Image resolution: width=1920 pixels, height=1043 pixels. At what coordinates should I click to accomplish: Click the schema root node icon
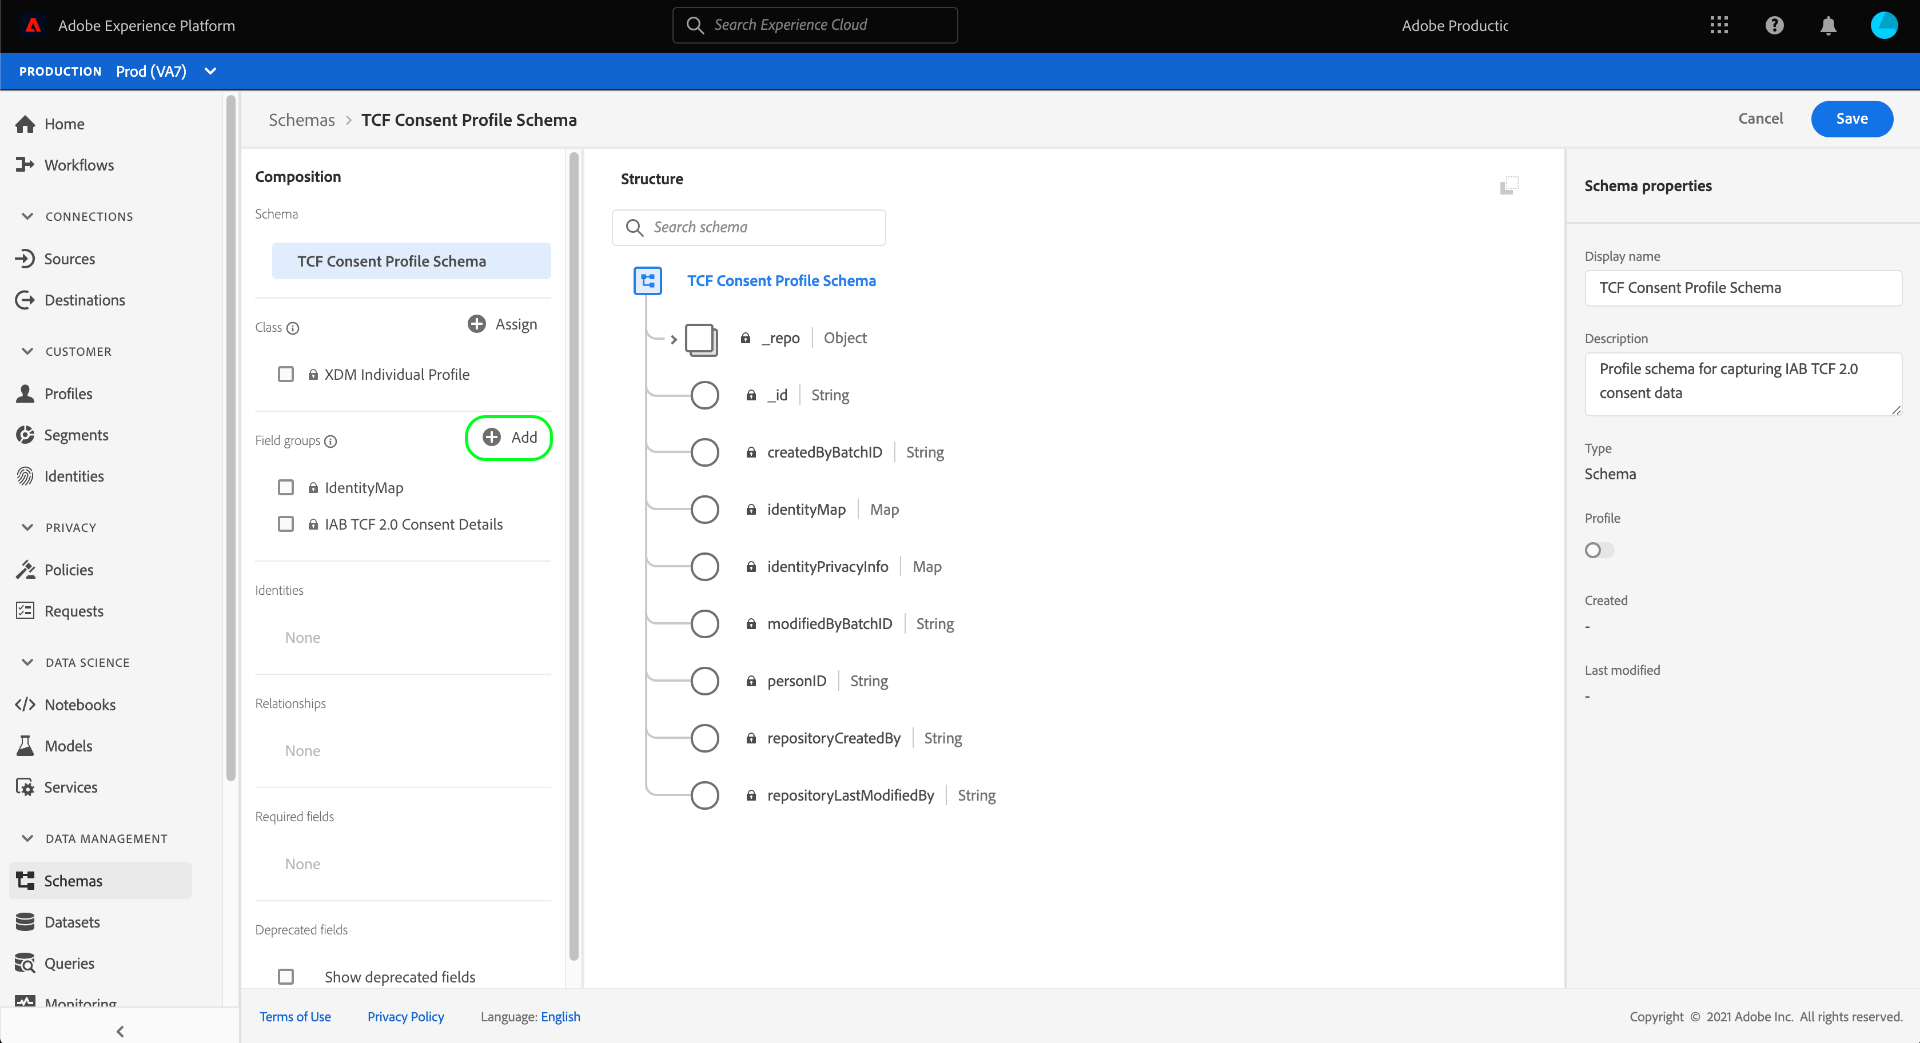pyautogui.click(x=648, y=281)
